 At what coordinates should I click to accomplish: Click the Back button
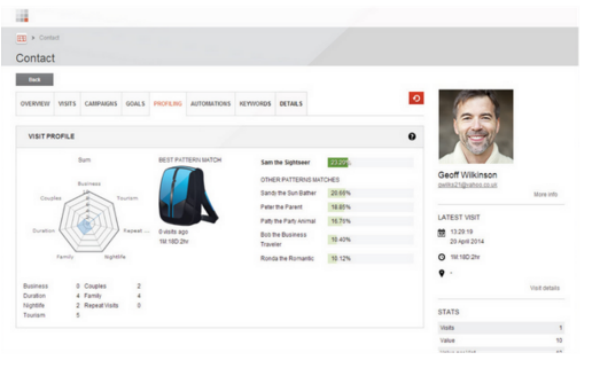coord(34,80)
